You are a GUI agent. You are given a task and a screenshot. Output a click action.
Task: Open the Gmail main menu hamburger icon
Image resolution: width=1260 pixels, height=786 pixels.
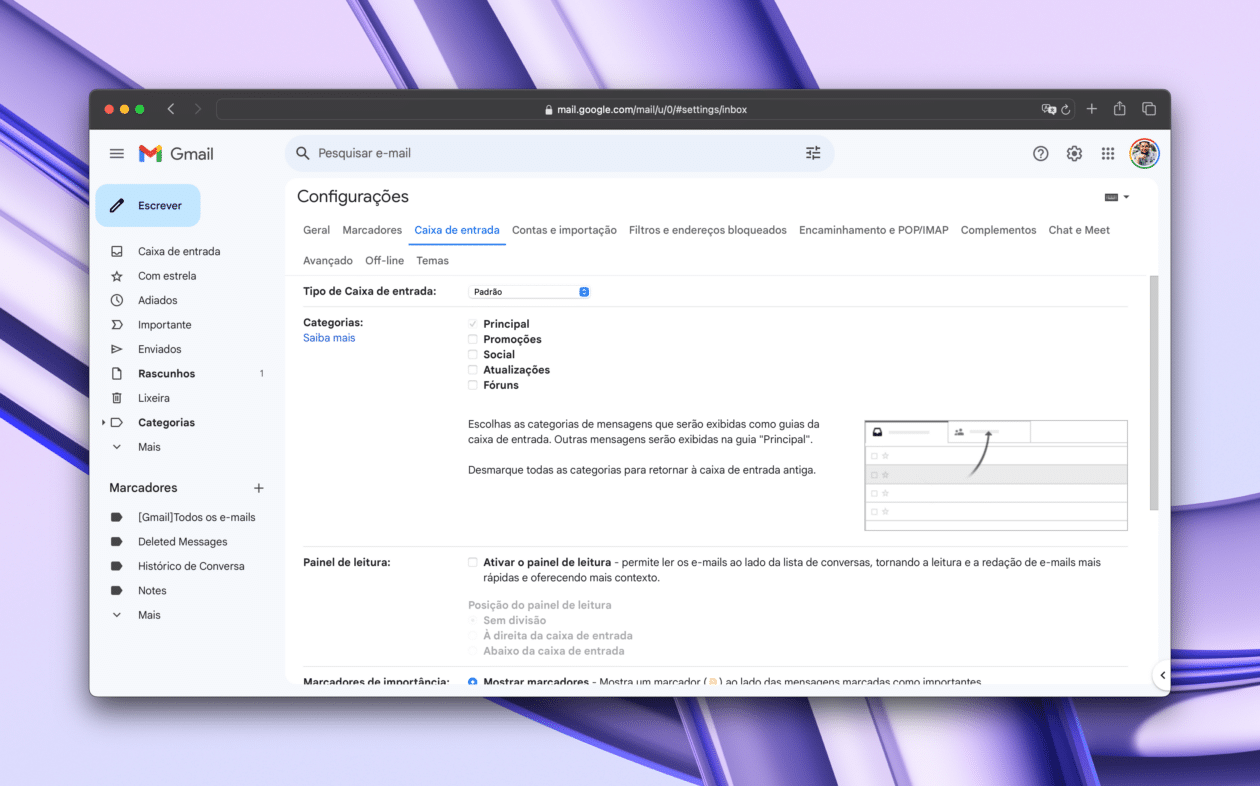pos(117,154)
